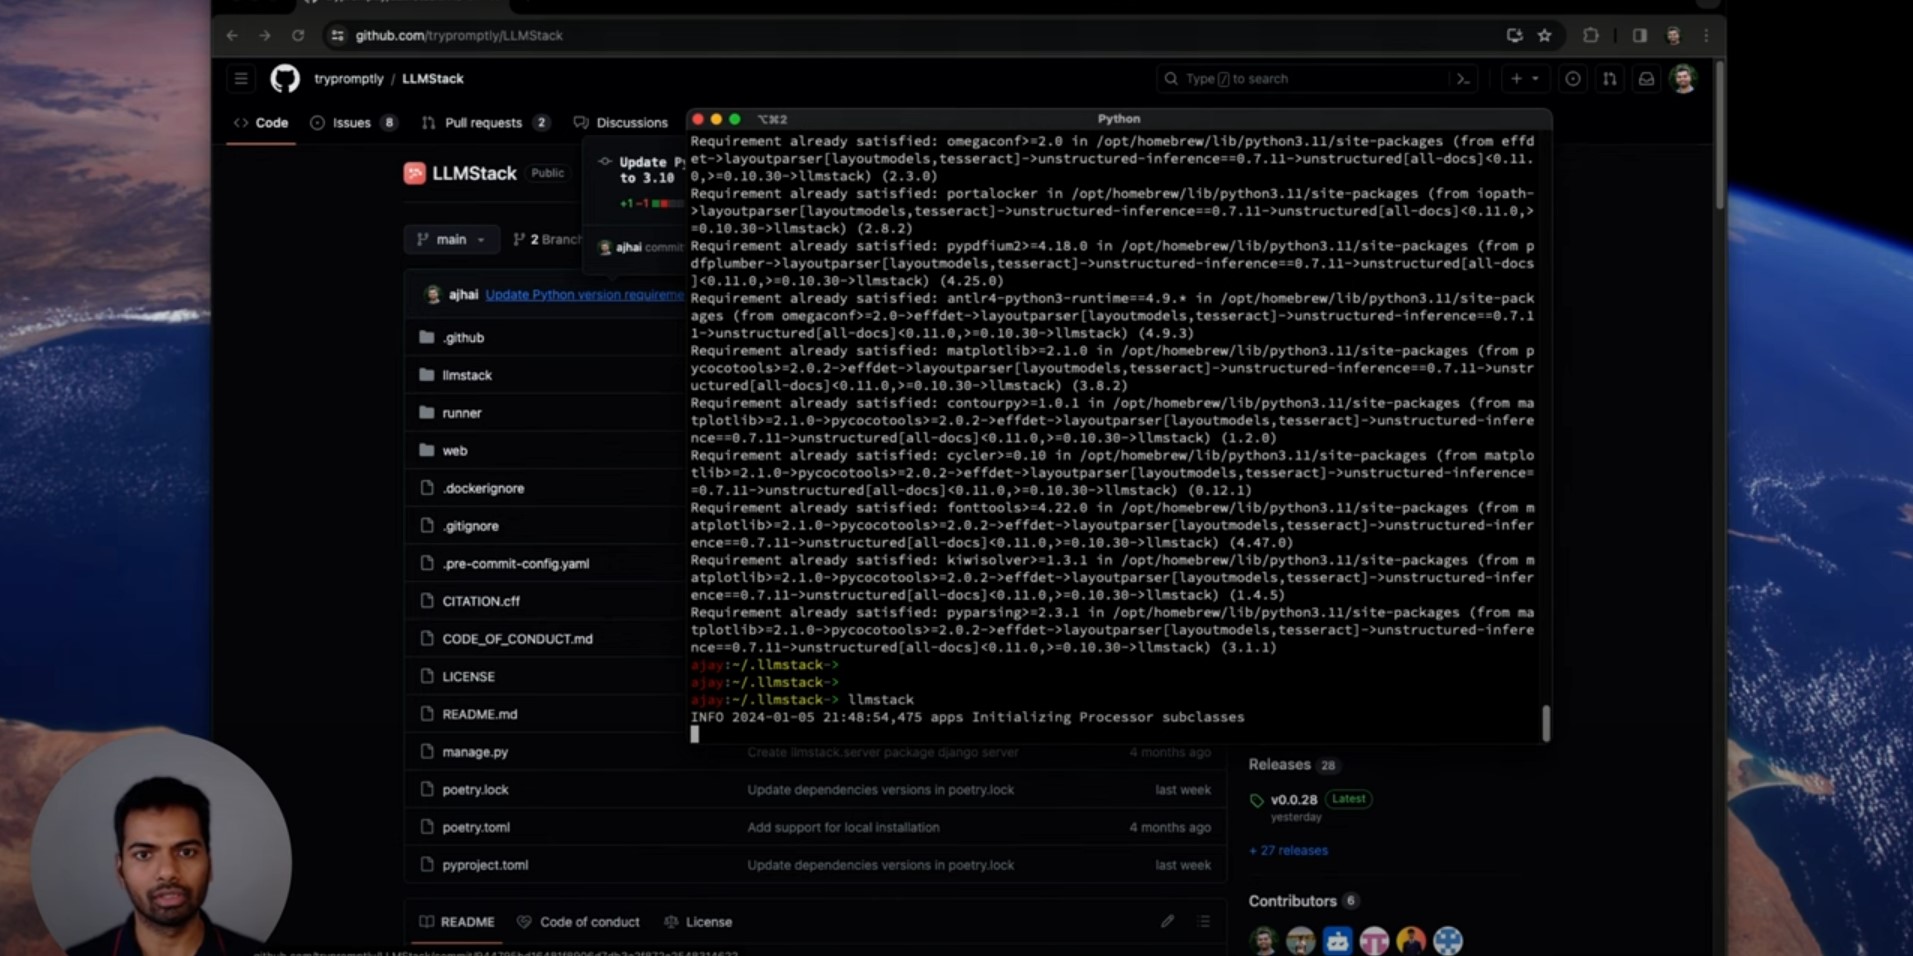The image size is (1913, 956).
Task: Open the browser extensions puzzle icon
Action: click(1591, 35)
